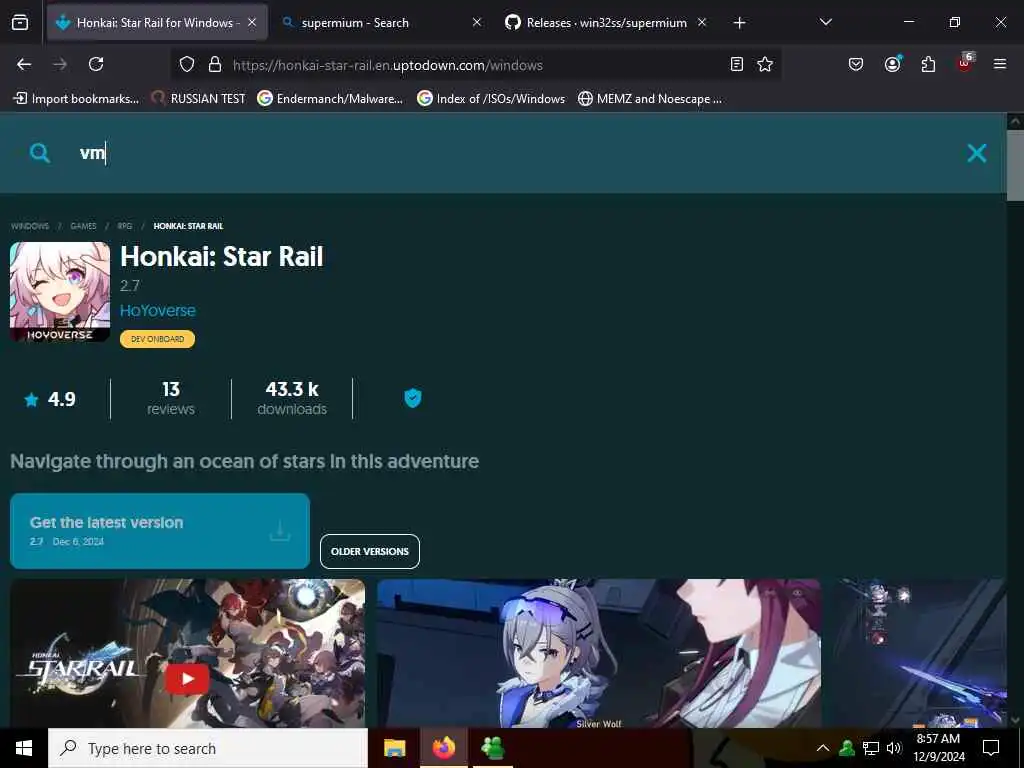The height and width of the screenshot is (768, 1024).
Task: Open the Windows Start menu
Action: tap(24, 748)
